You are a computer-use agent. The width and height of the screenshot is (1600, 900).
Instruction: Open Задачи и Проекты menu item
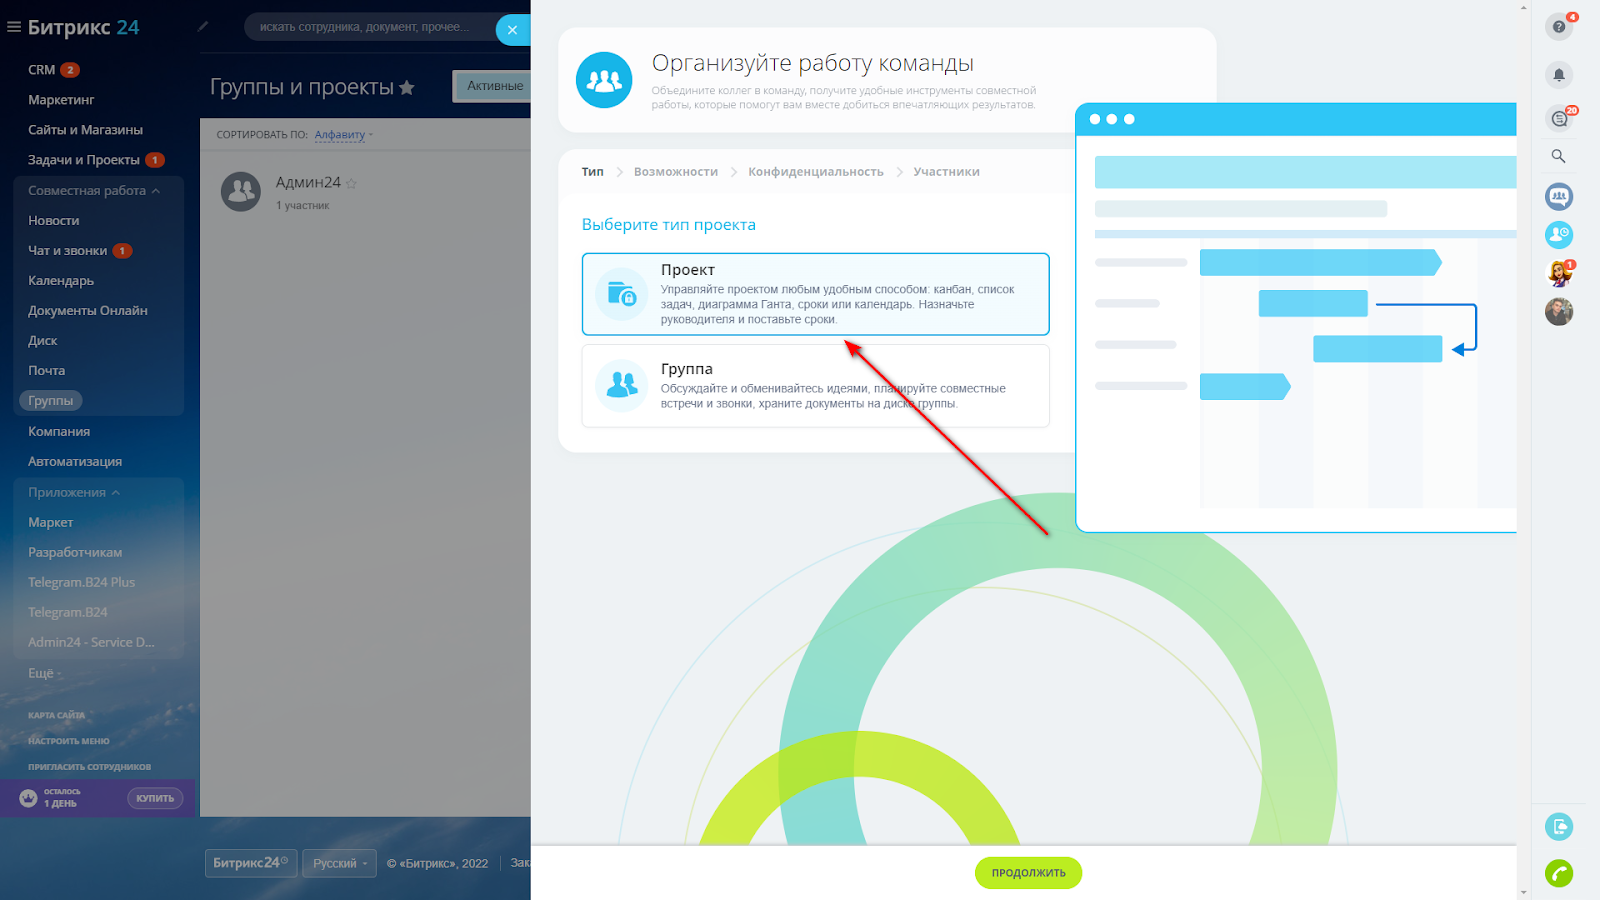[84, 160]
